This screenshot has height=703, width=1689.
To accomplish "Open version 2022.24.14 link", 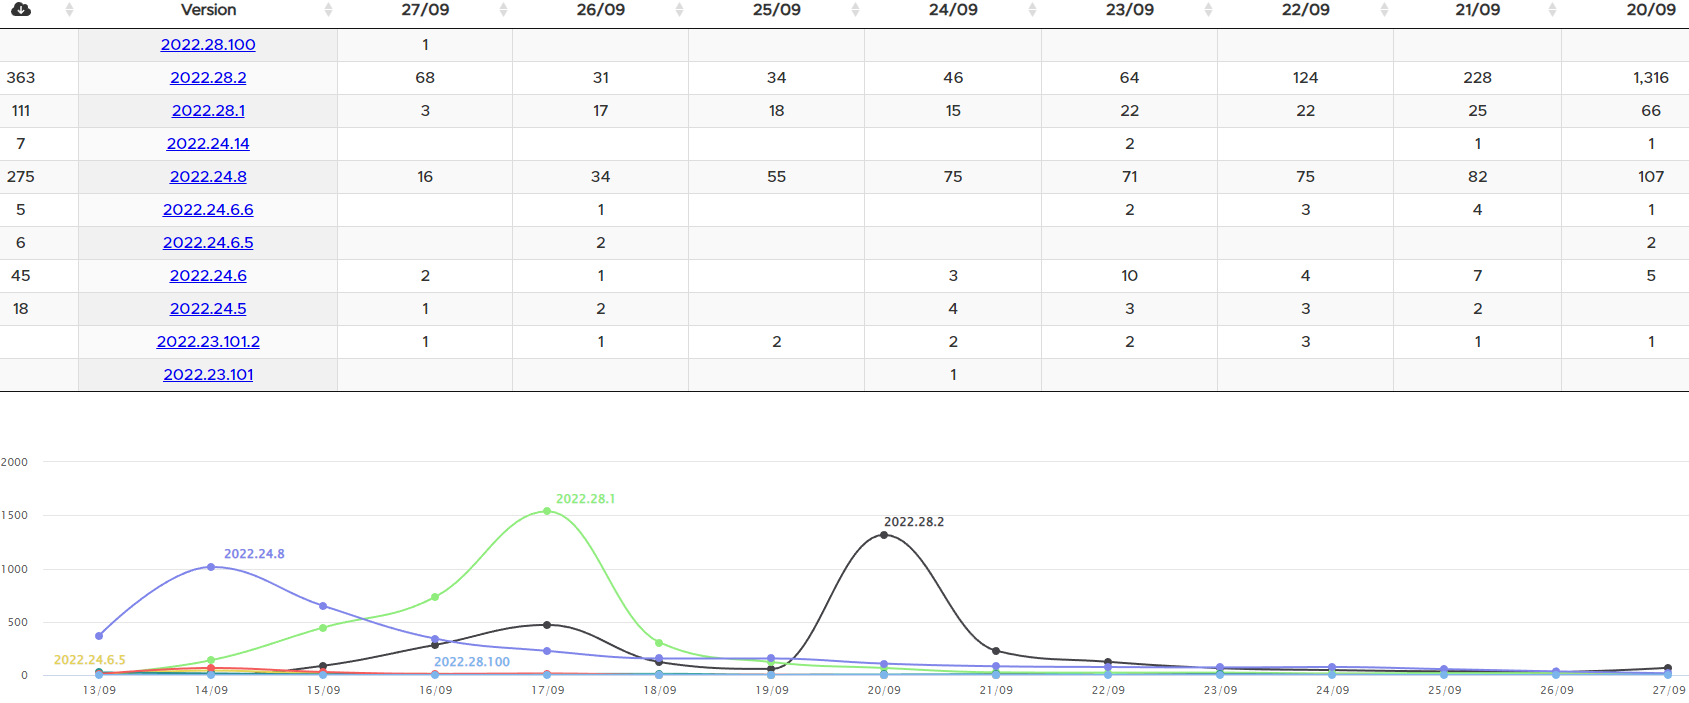I will (208, 144).
